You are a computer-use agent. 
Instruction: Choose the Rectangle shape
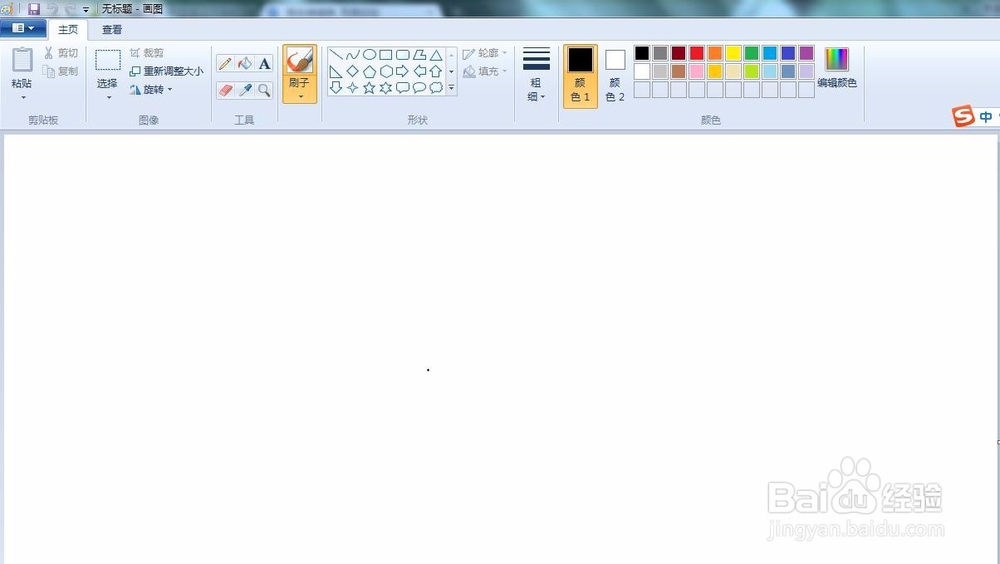(x=386, y=55)
